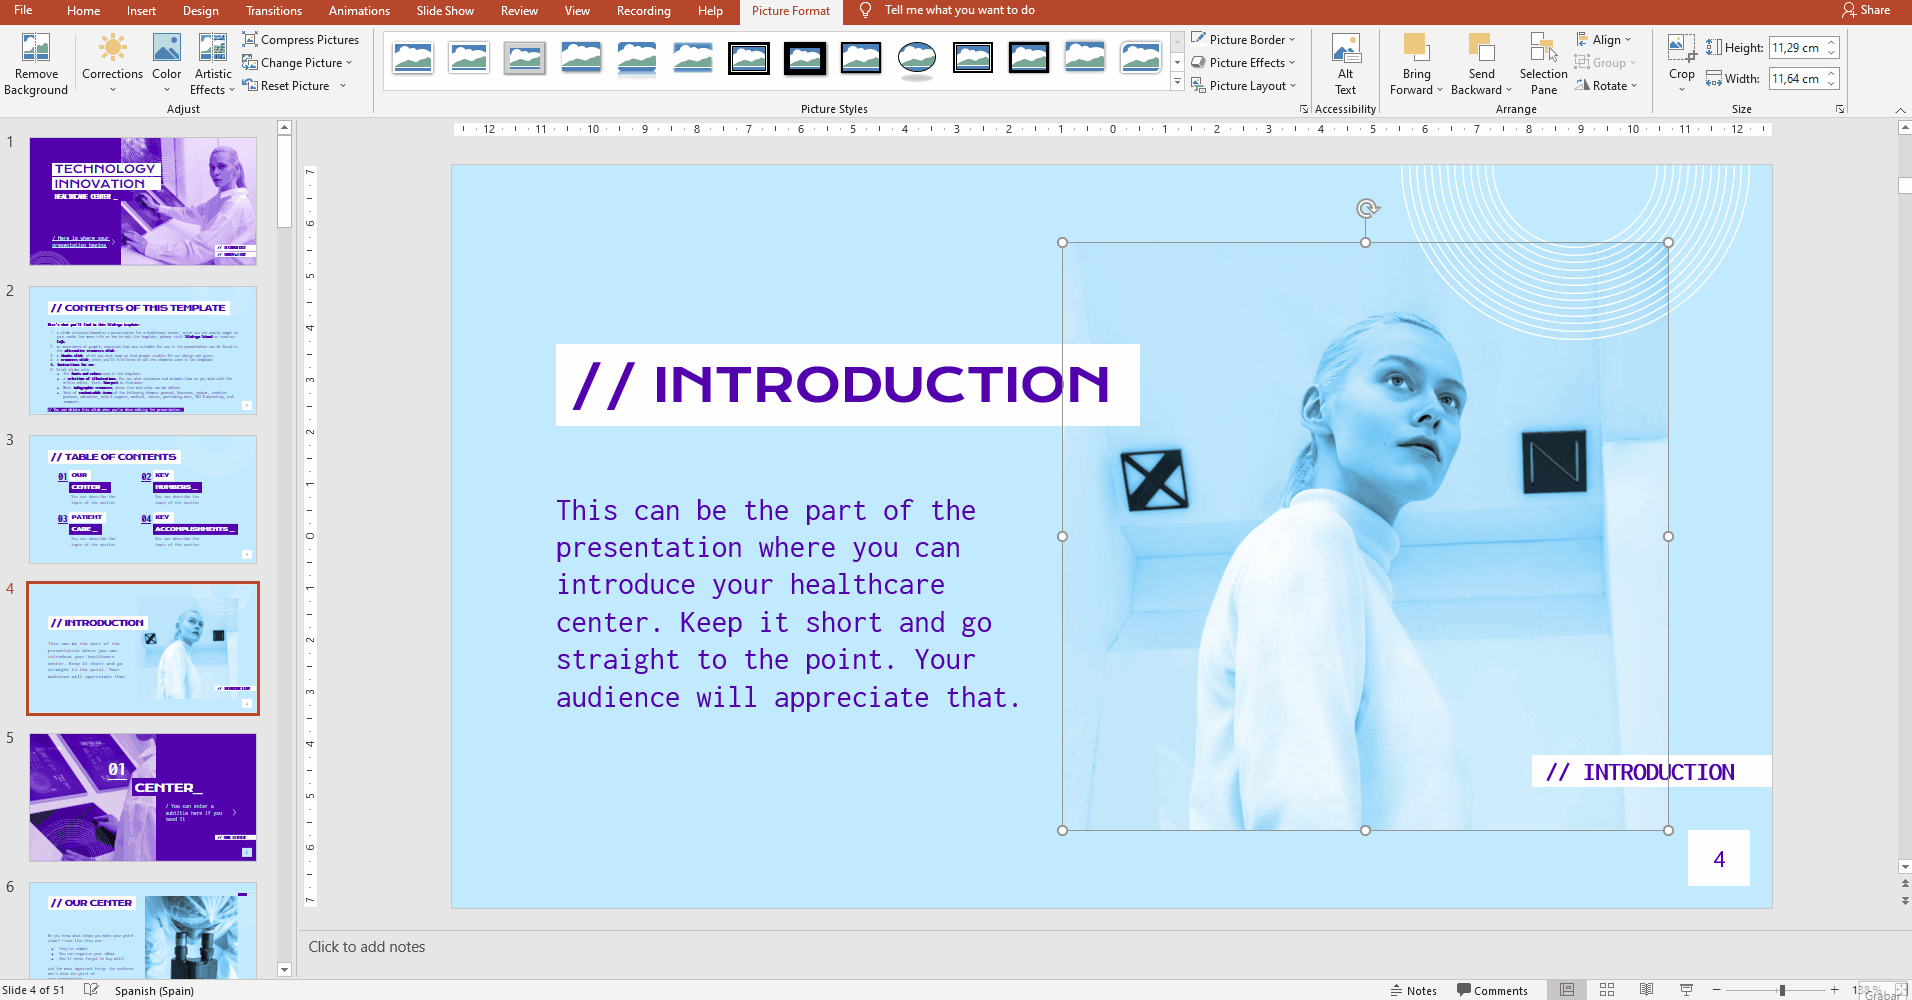Viewport: 1912px width, 1000px height.
Task: Open the Selection Pane
Action: point(1543,48)
